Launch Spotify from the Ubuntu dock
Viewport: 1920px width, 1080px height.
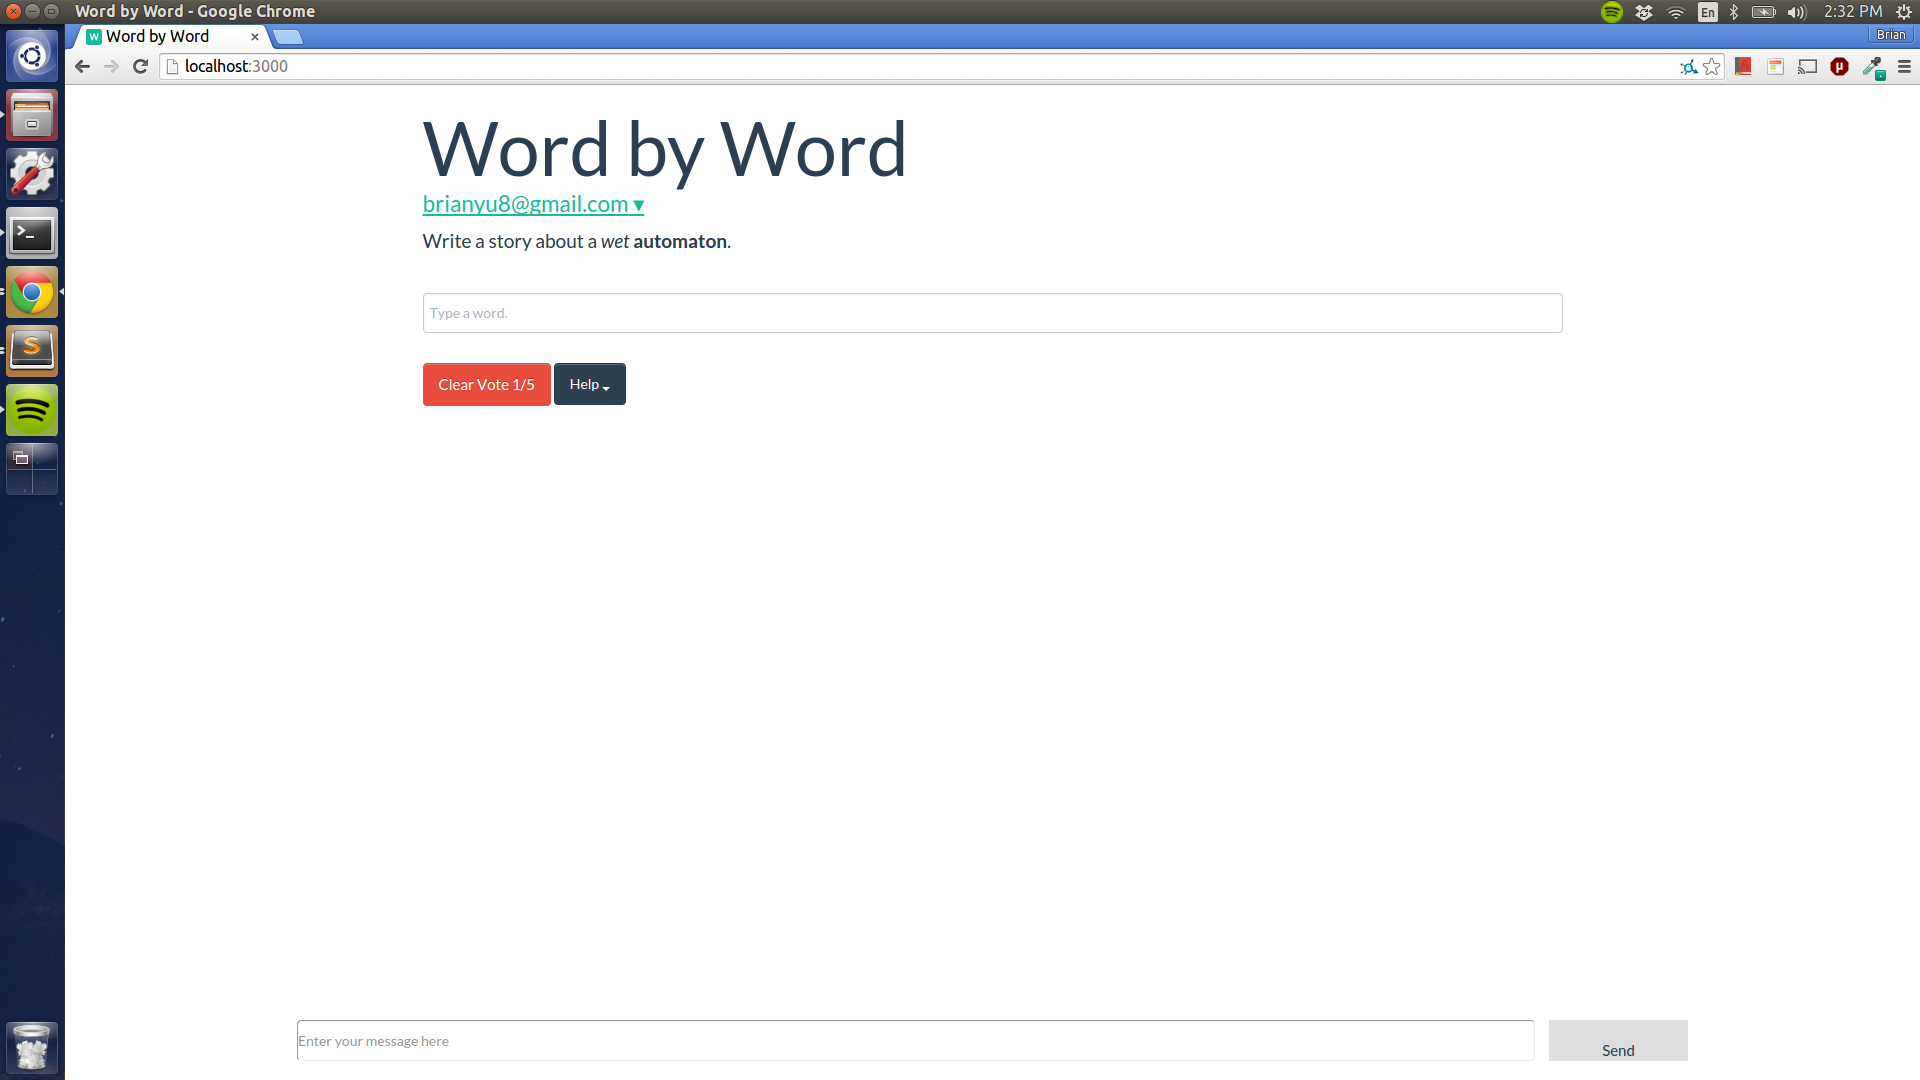[32, 410]
